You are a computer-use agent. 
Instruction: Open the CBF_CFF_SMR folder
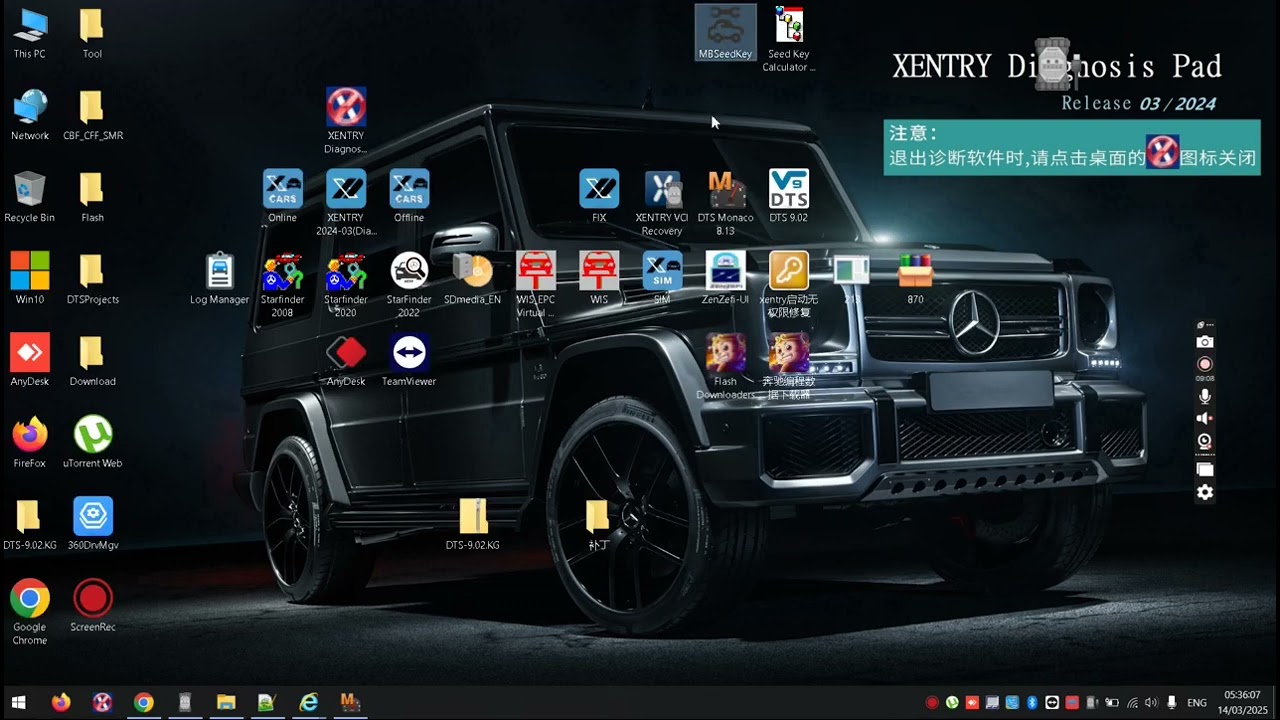pyautogui.click(x=92, y=115)
